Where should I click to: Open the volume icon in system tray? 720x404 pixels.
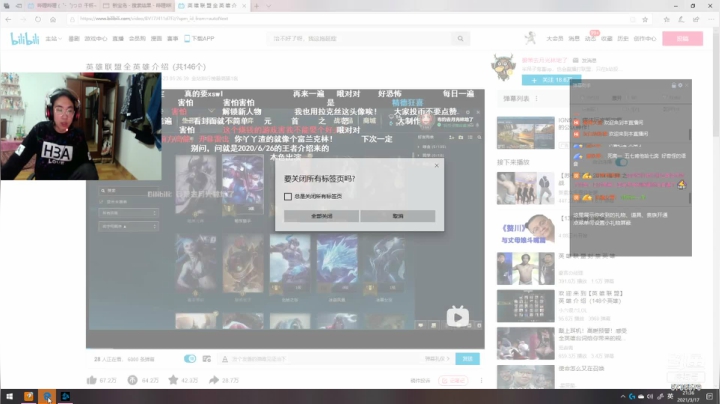650,396
